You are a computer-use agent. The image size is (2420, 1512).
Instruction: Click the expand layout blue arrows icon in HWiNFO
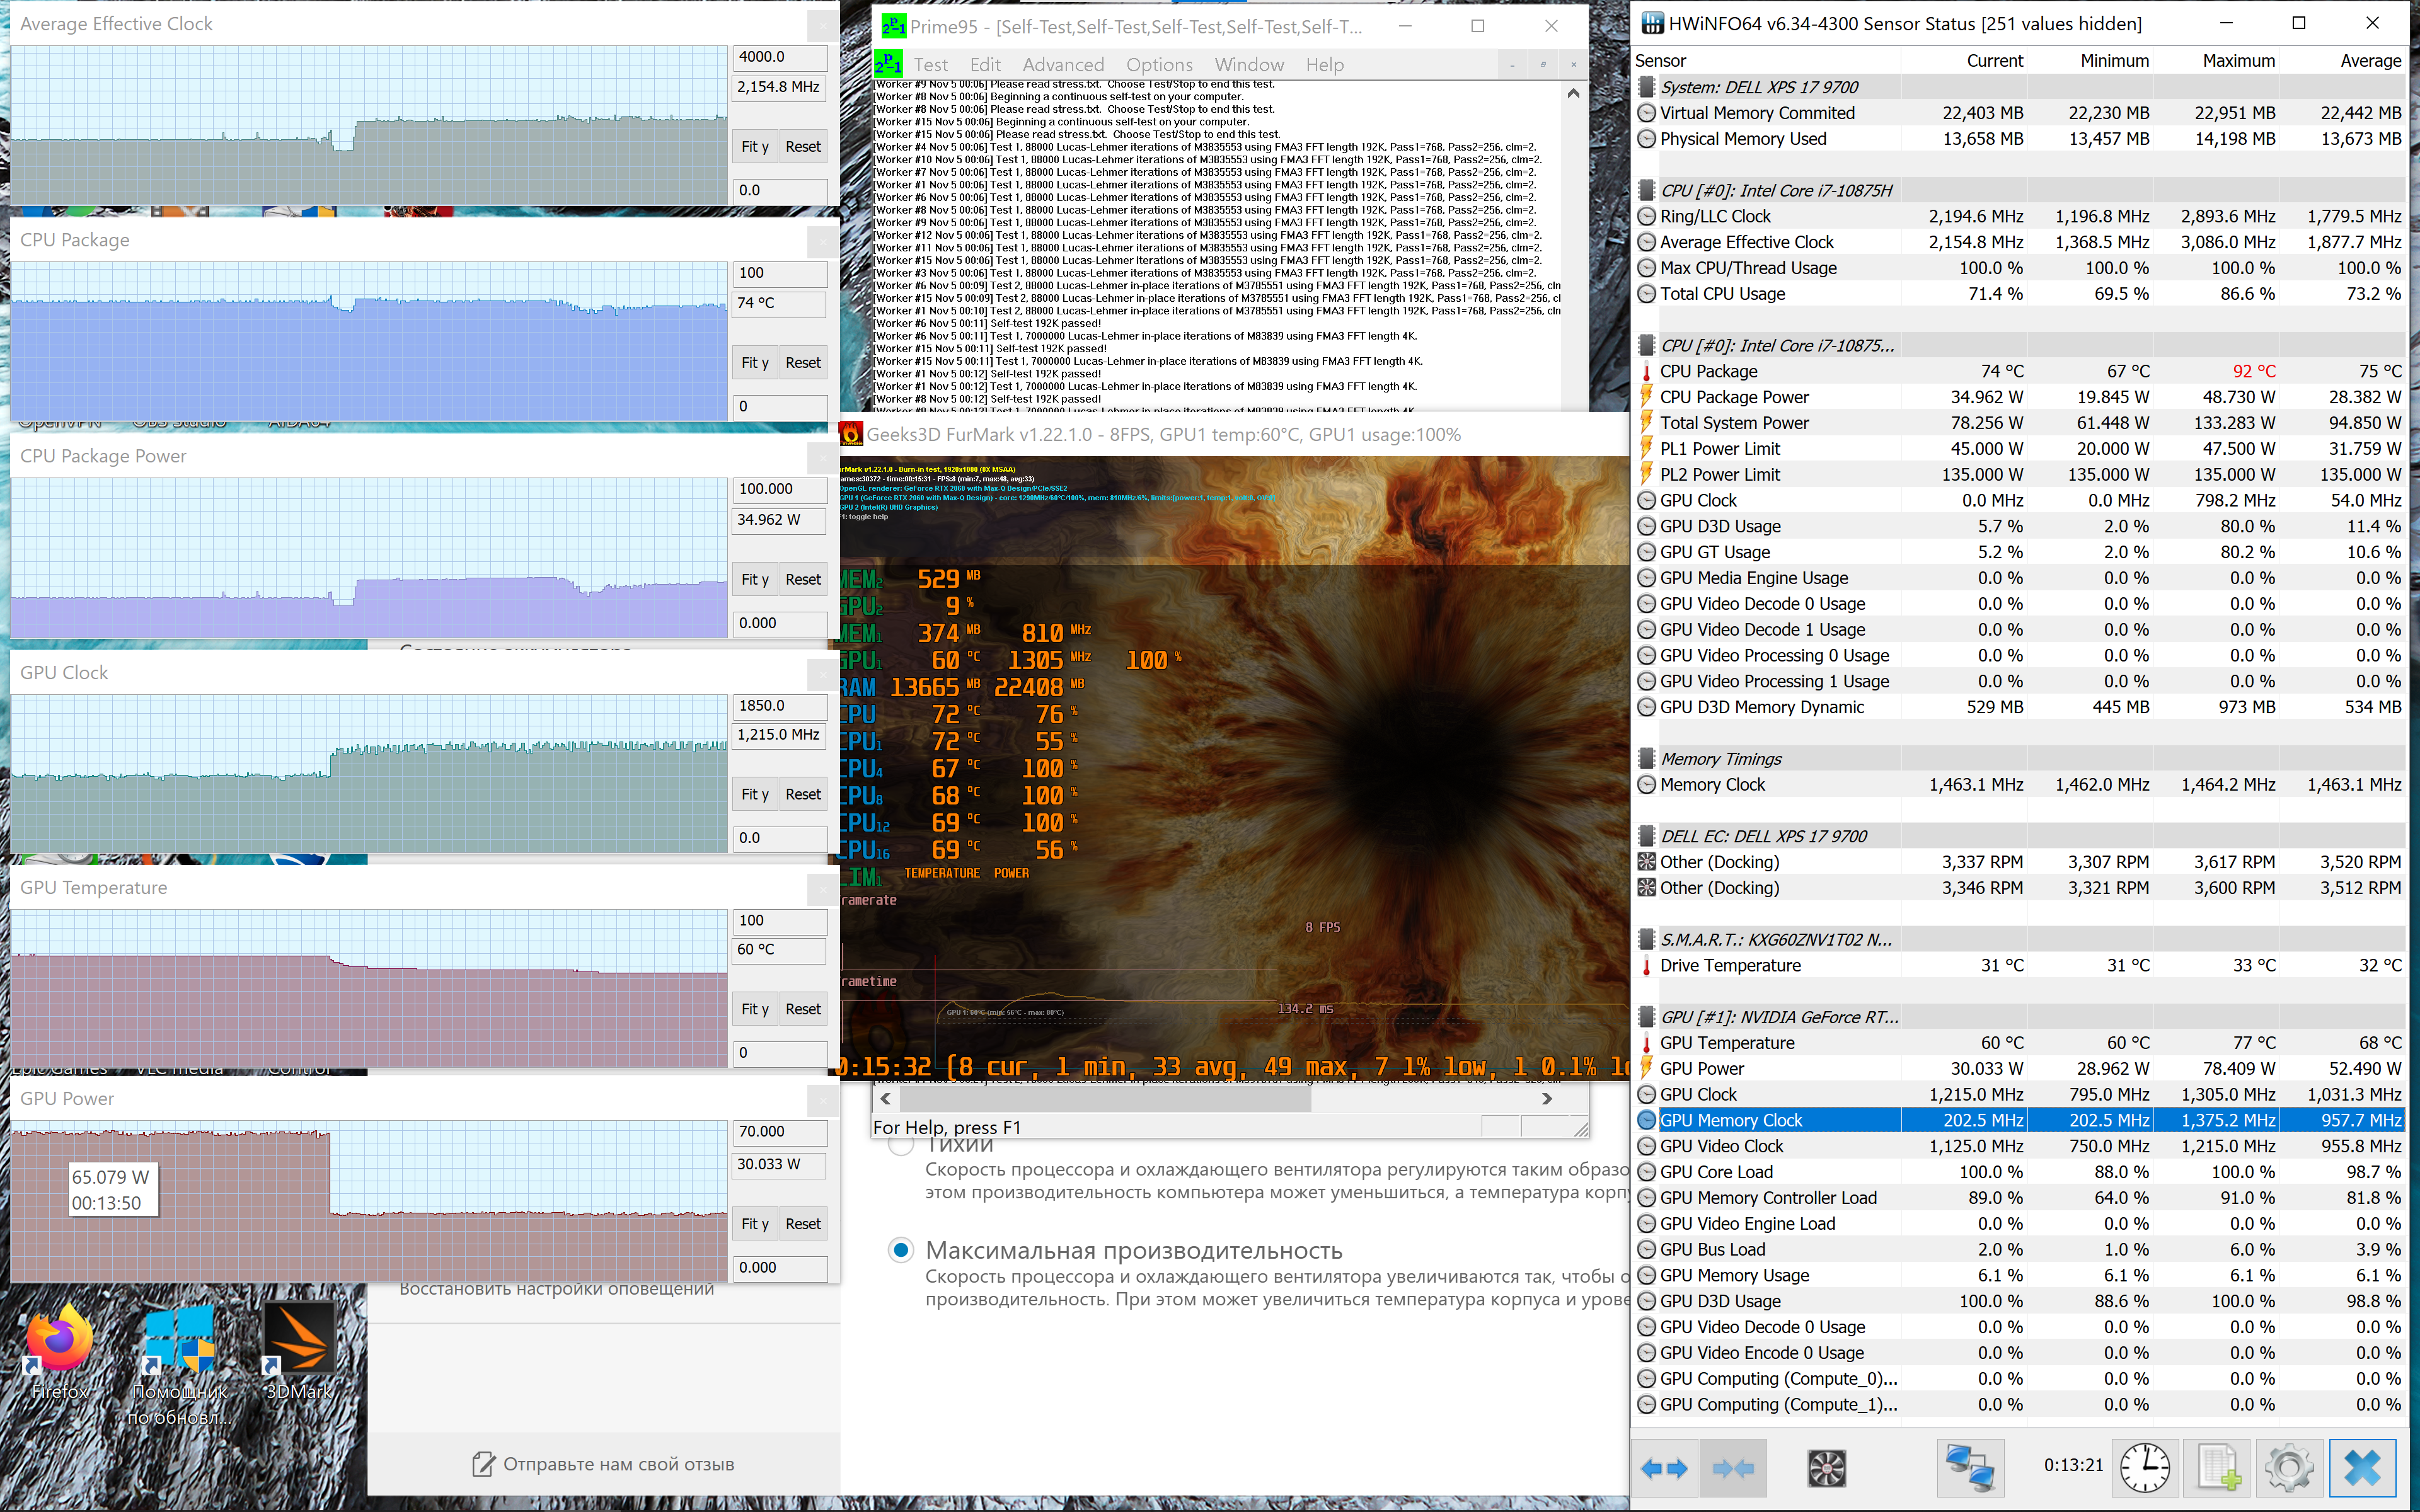1664,1468
